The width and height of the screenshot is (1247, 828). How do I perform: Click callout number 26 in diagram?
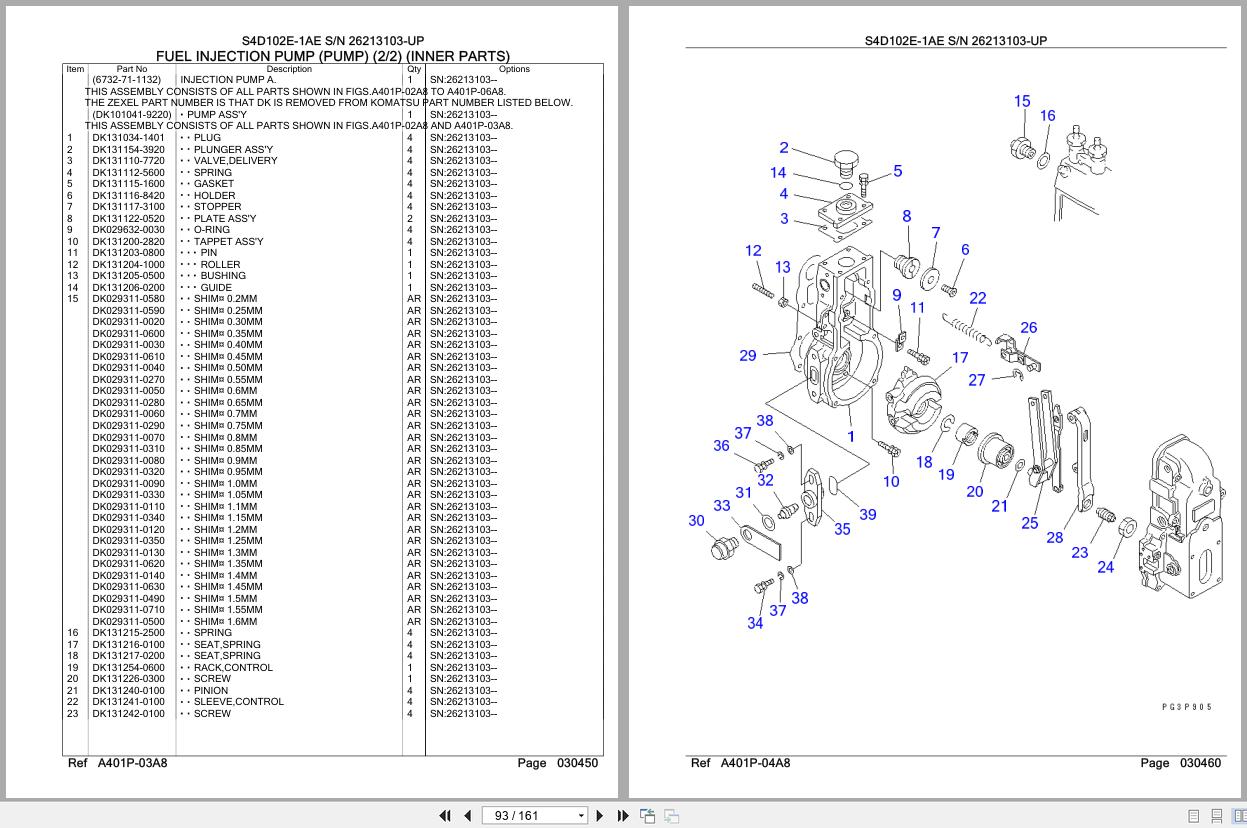tap(1028, 327)
